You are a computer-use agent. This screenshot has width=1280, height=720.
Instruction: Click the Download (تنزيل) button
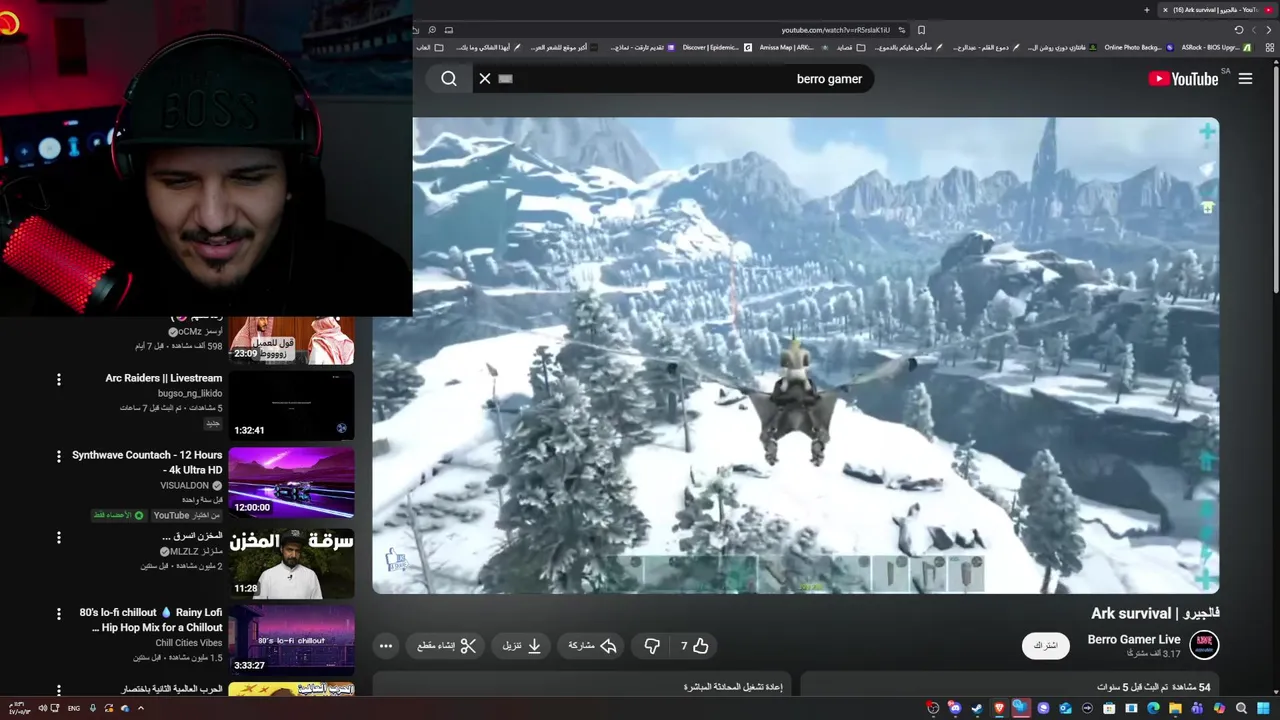pyautogui.click(x=521, y=646)
